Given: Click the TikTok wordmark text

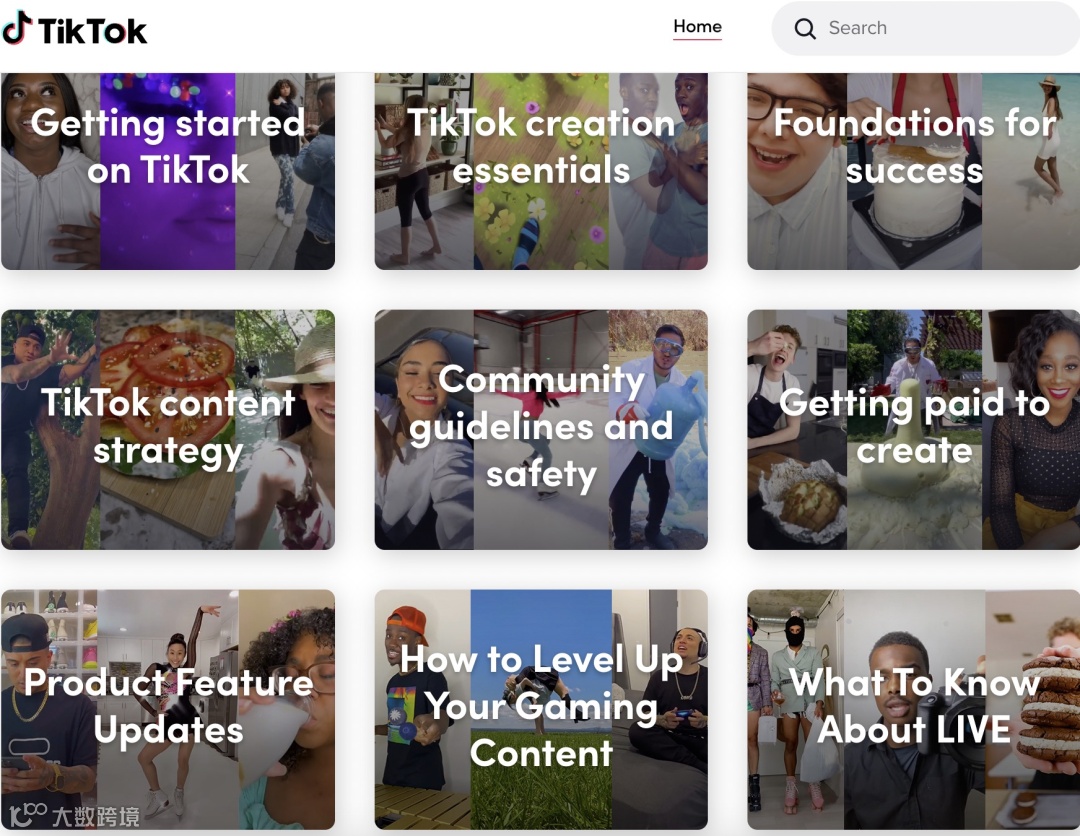Looking at the screenshot, I should pos(92,31).
